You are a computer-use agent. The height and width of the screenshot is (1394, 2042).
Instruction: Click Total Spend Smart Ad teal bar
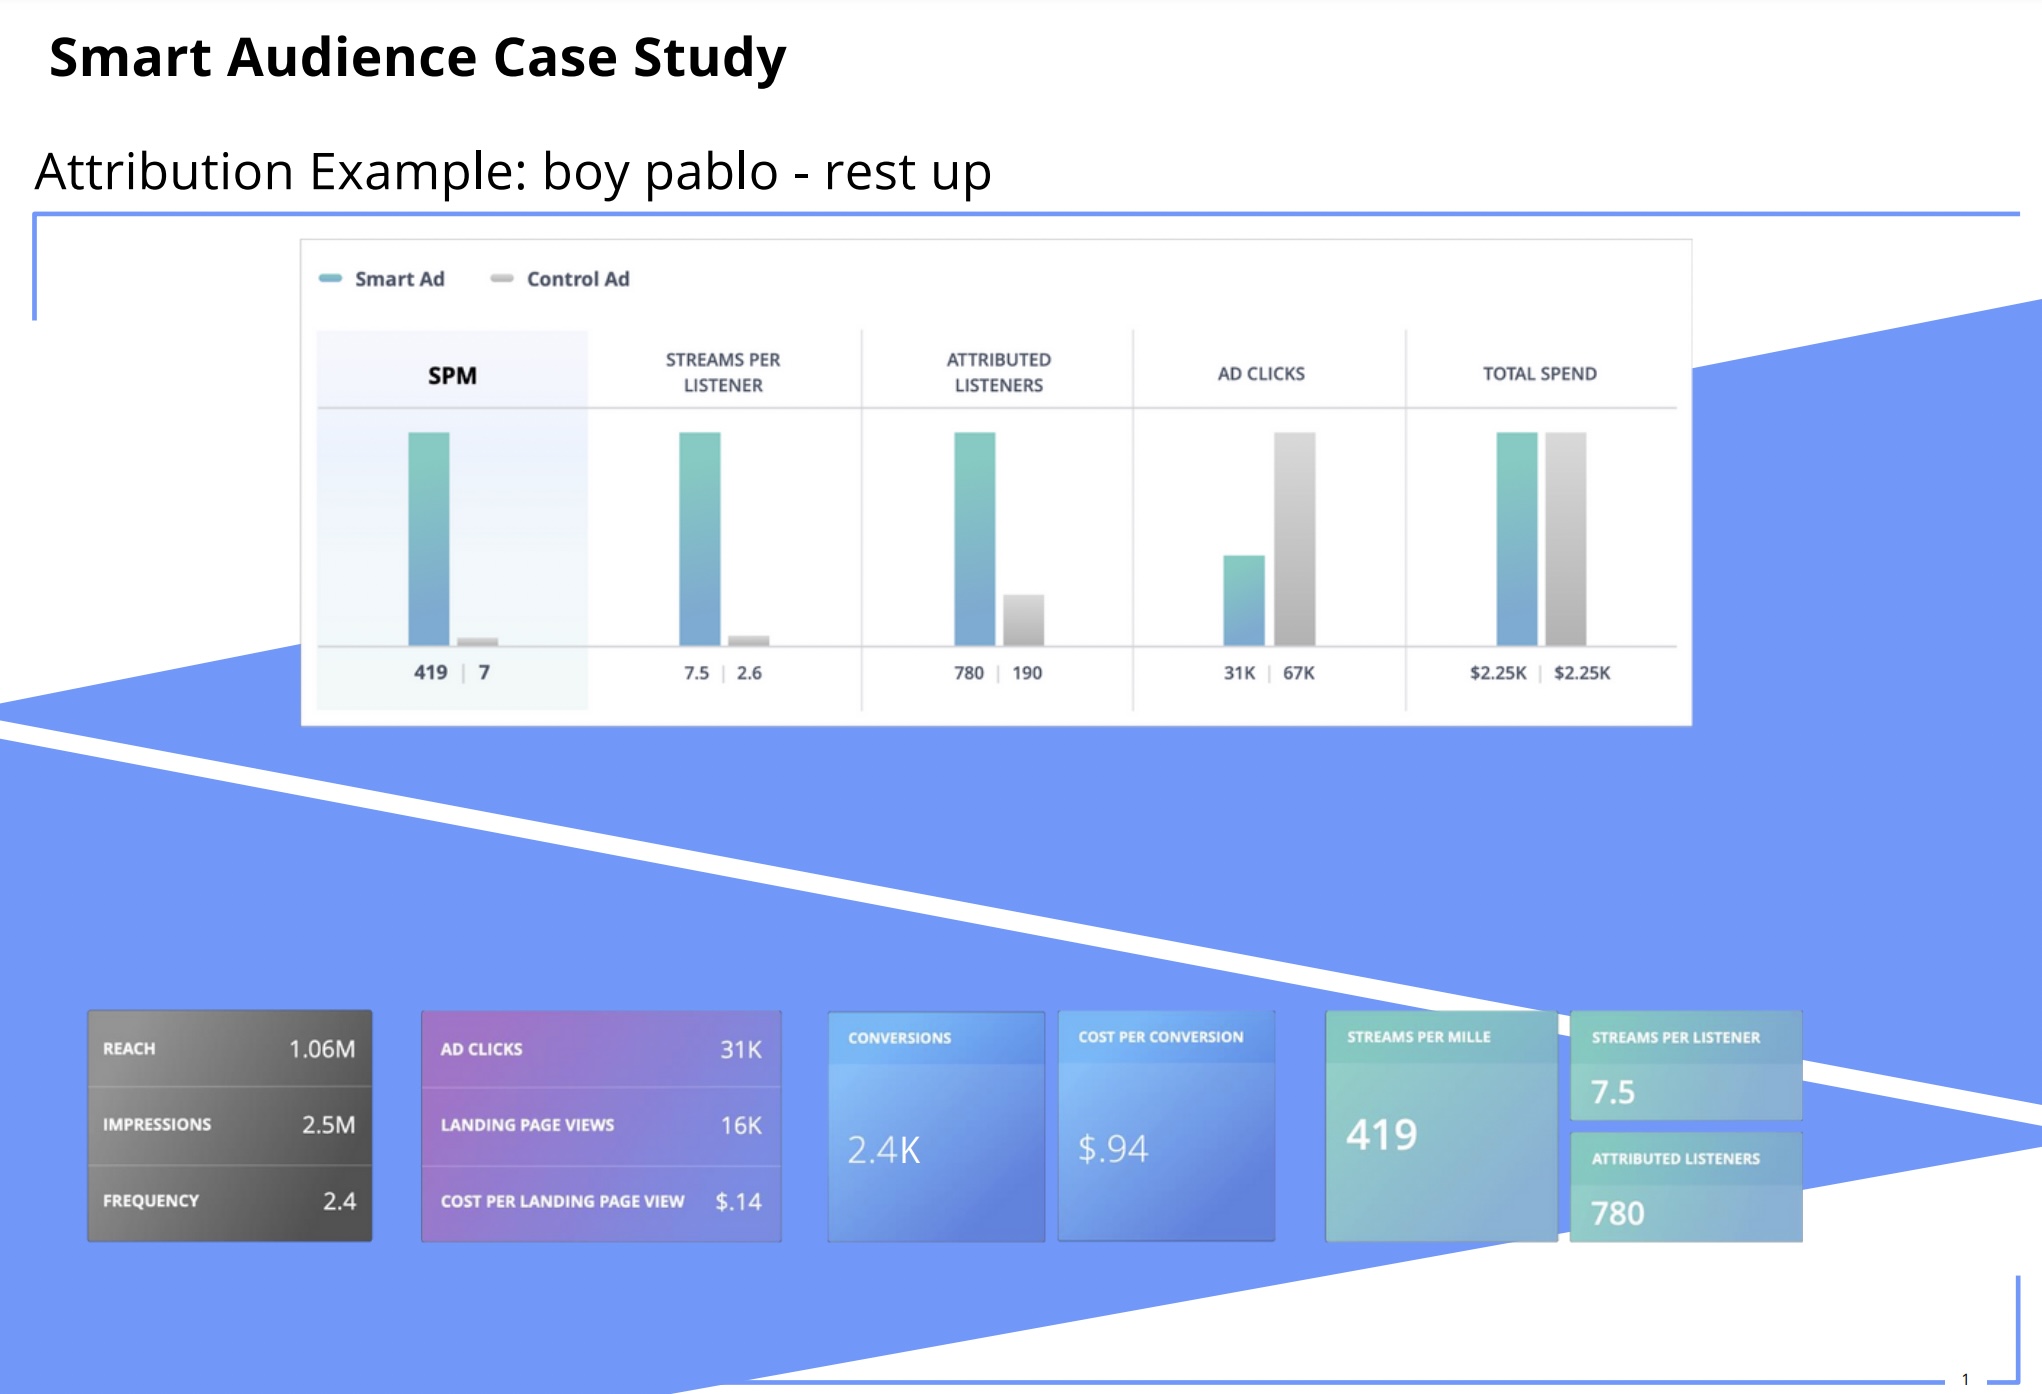[x=1517, y=539]
